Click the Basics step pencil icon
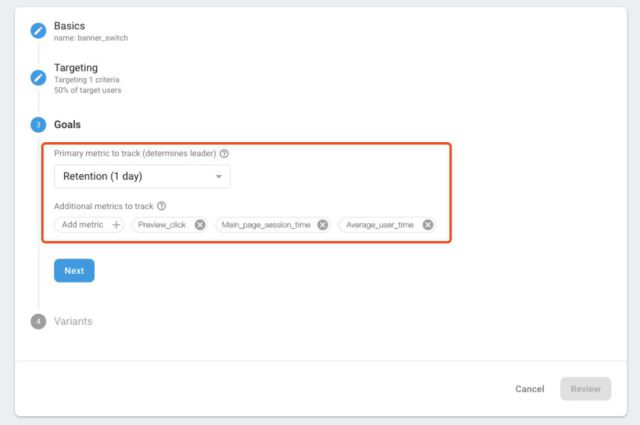The height and width of the screenshot is (425, 640). click(38, 30)
